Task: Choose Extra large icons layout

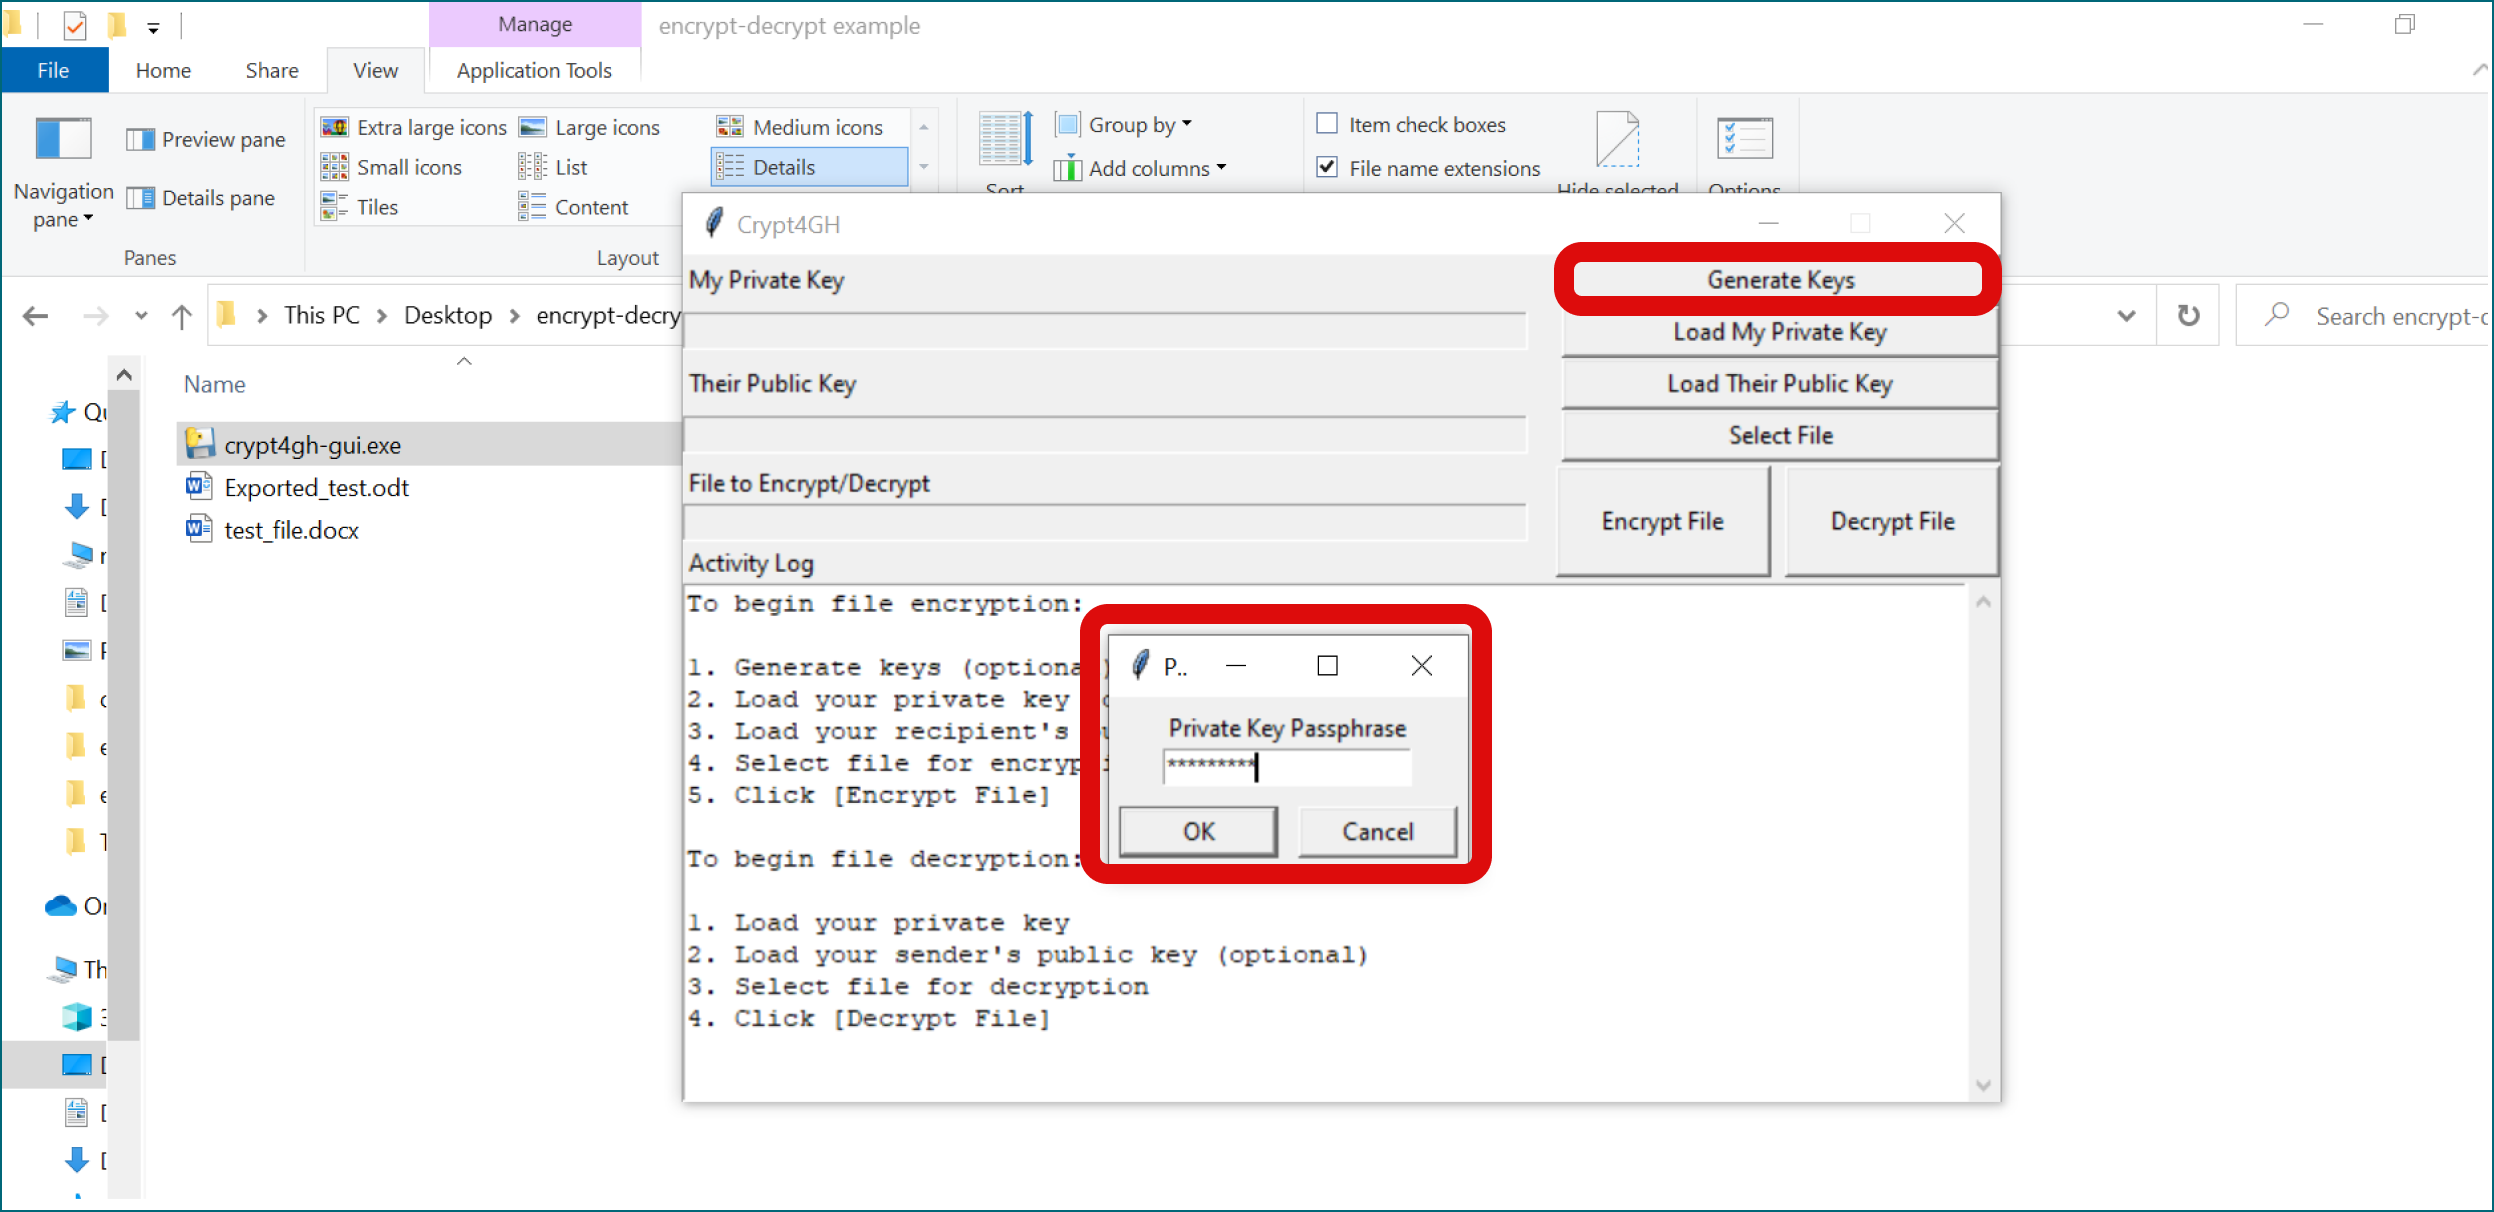Action: click(414, 128)
